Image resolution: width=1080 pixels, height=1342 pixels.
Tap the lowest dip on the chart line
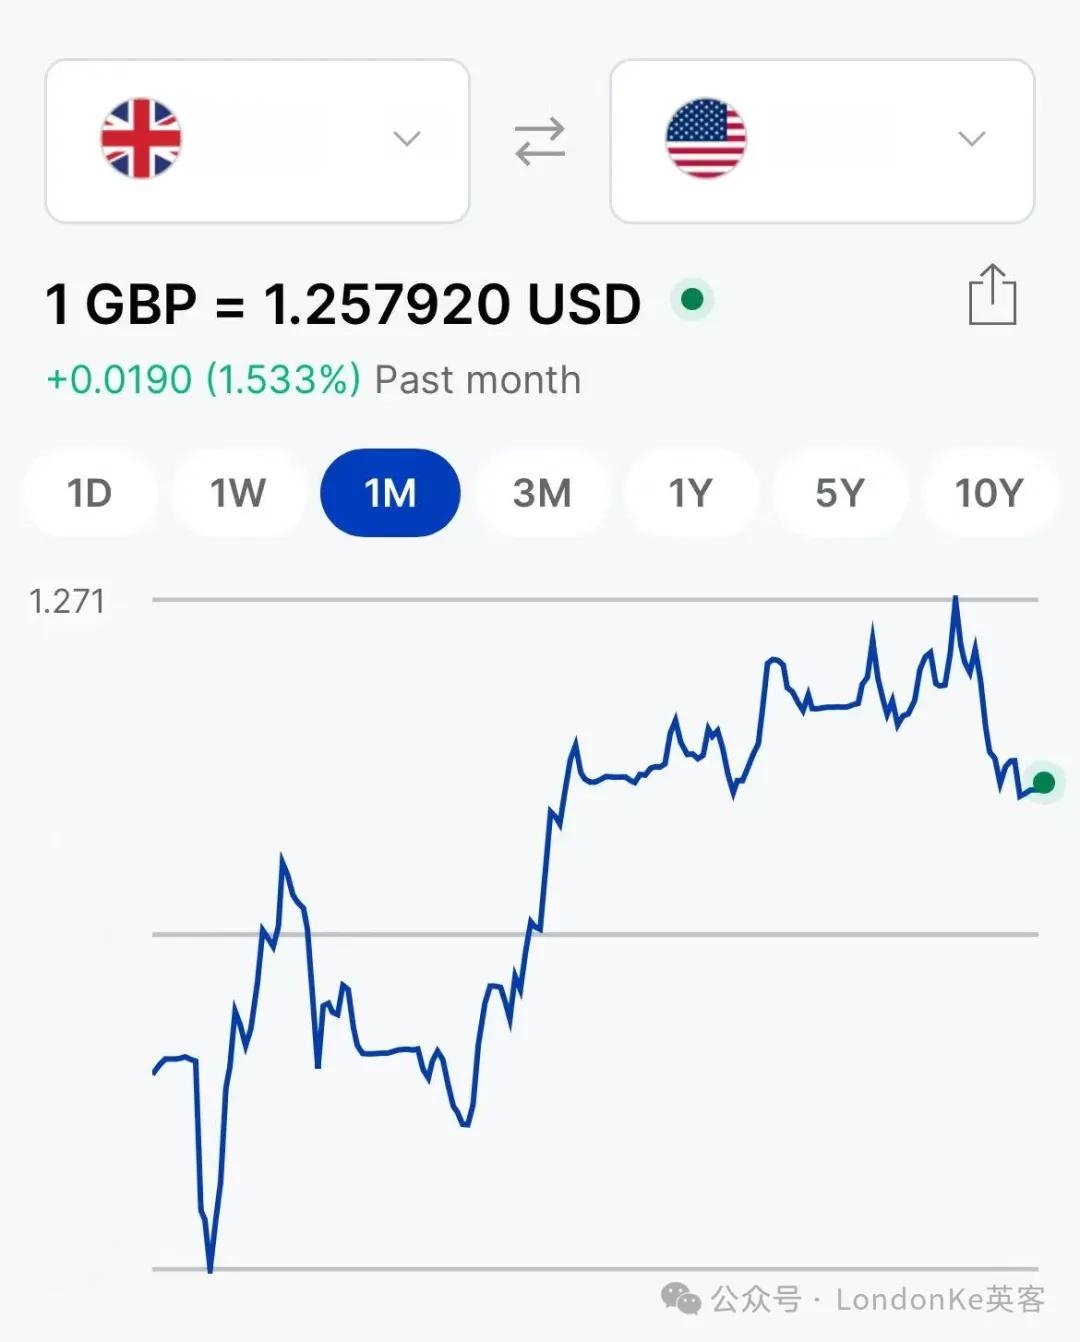pyautogui.click(x=210, y=1269)
